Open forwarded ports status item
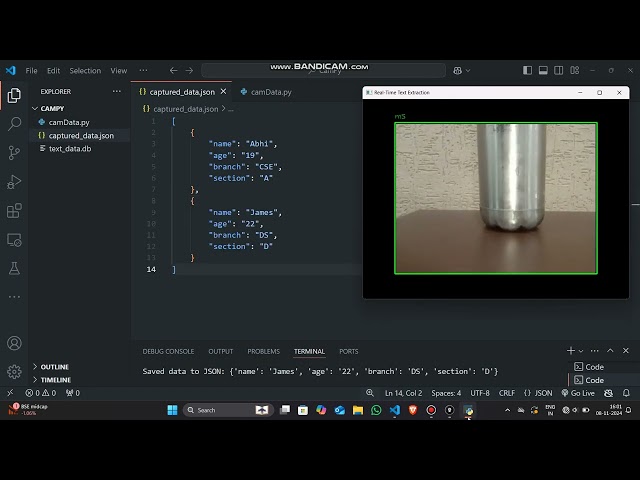The width and height of the screenshot is (640, 480). click(x=73, y=393)
